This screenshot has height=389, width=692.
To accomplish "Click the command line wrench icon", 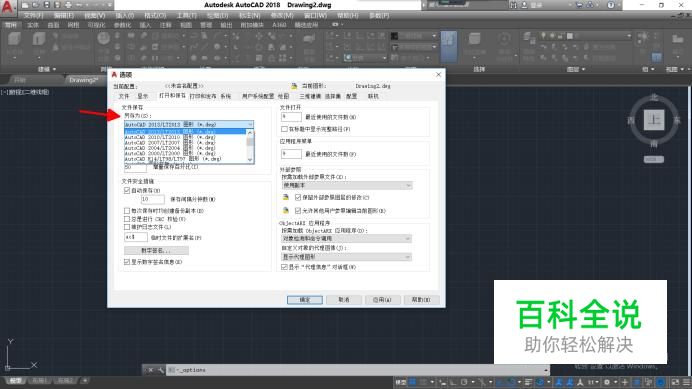I will [x=160, y=370].
